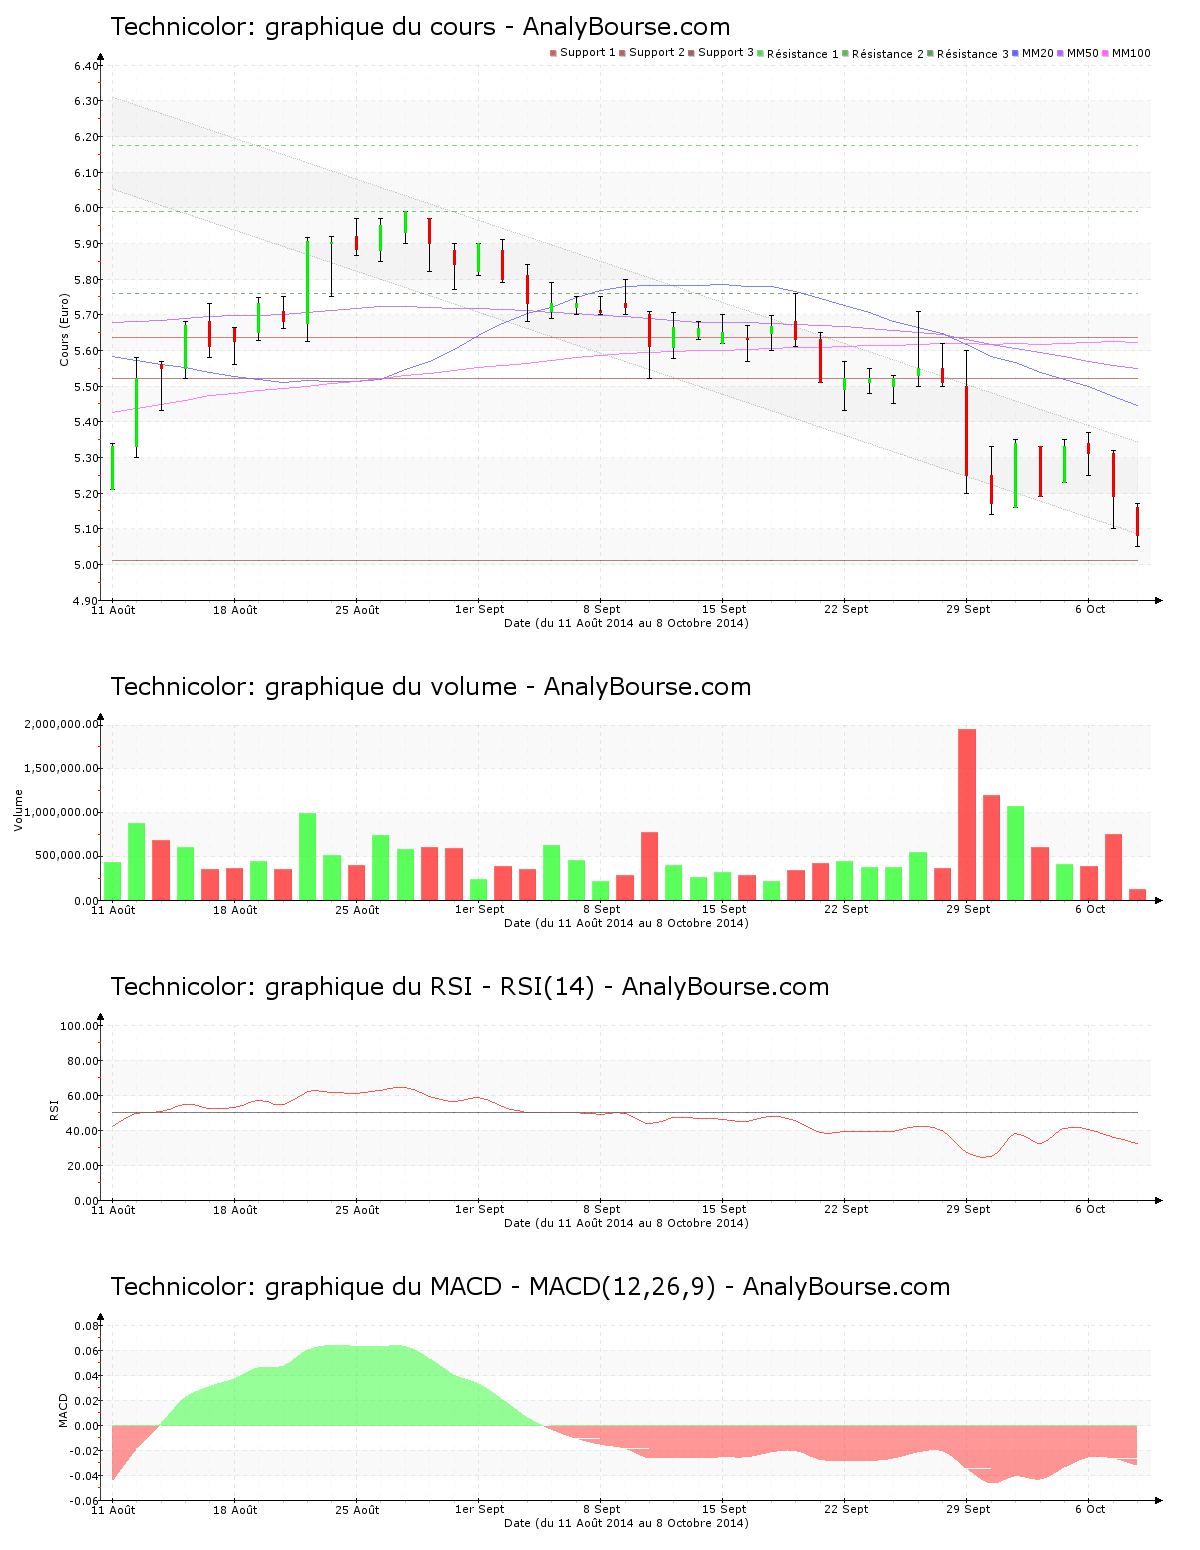The image size is (1200, 1550).
Task: Select the Résistance 3 legend entry
Action: 968,53
